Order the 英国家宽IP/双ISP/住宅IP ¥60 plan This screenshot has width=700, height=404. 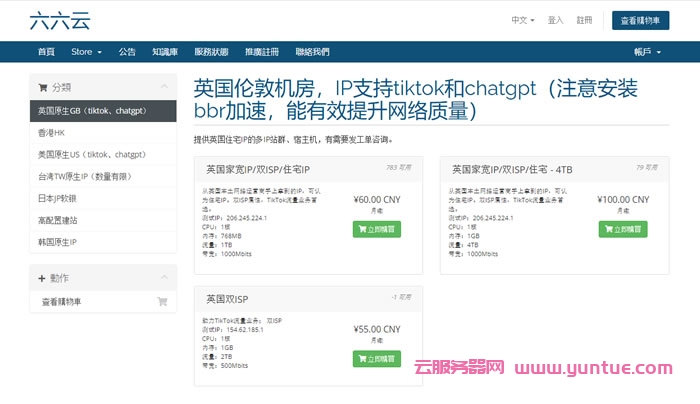click(376, 229)
